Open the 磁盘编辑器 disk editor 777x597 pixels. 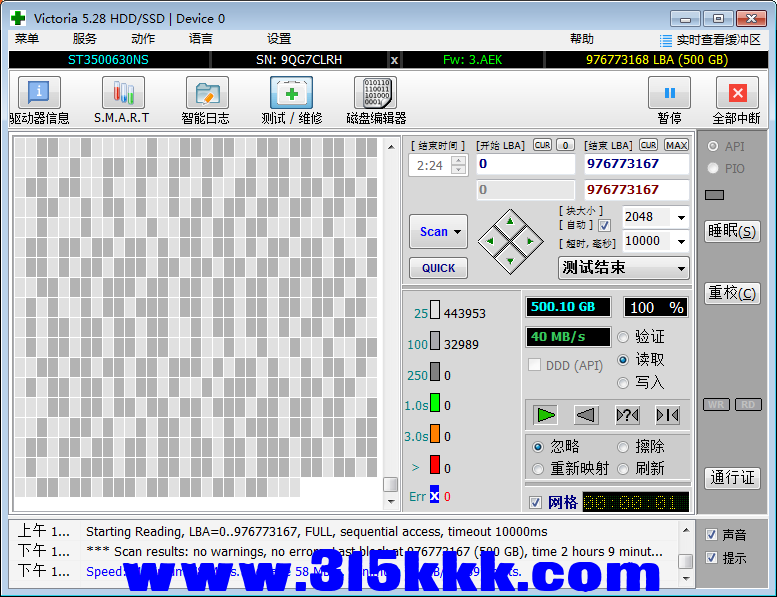(x=375, y=94)
